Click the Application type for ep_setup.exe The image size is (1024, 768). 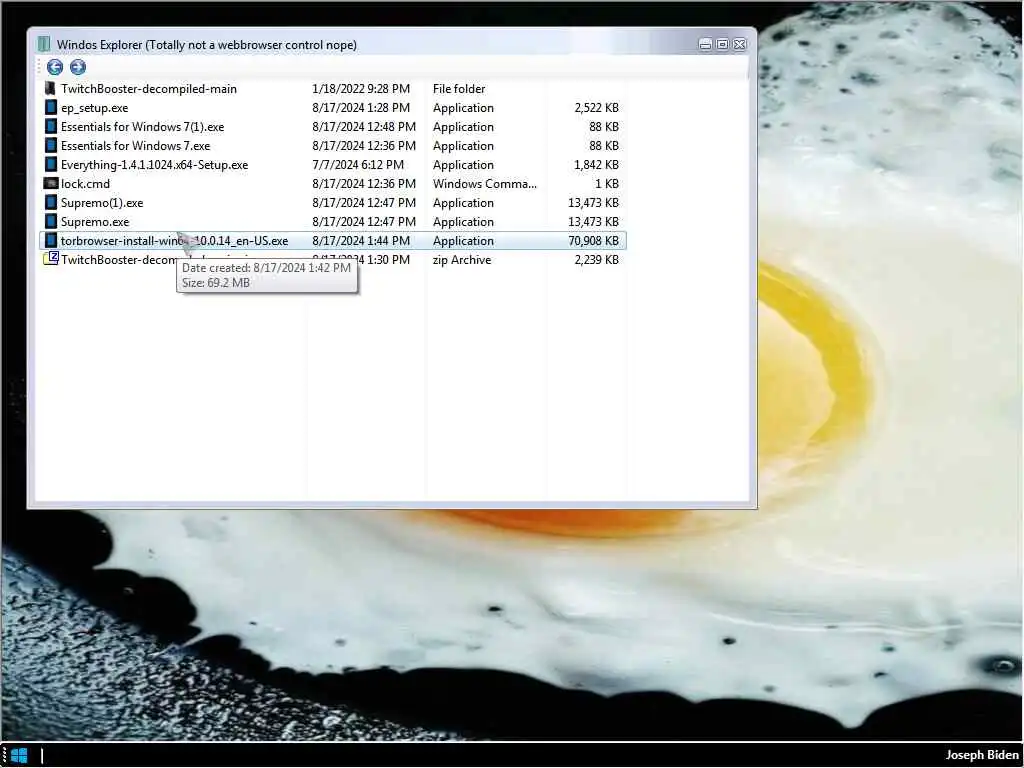pyautogui.click(x=463, y=108)
